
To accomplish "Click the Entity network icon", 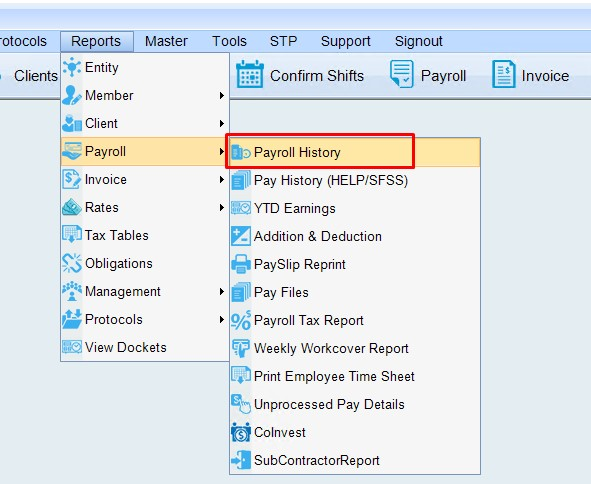I will (72, 67).
